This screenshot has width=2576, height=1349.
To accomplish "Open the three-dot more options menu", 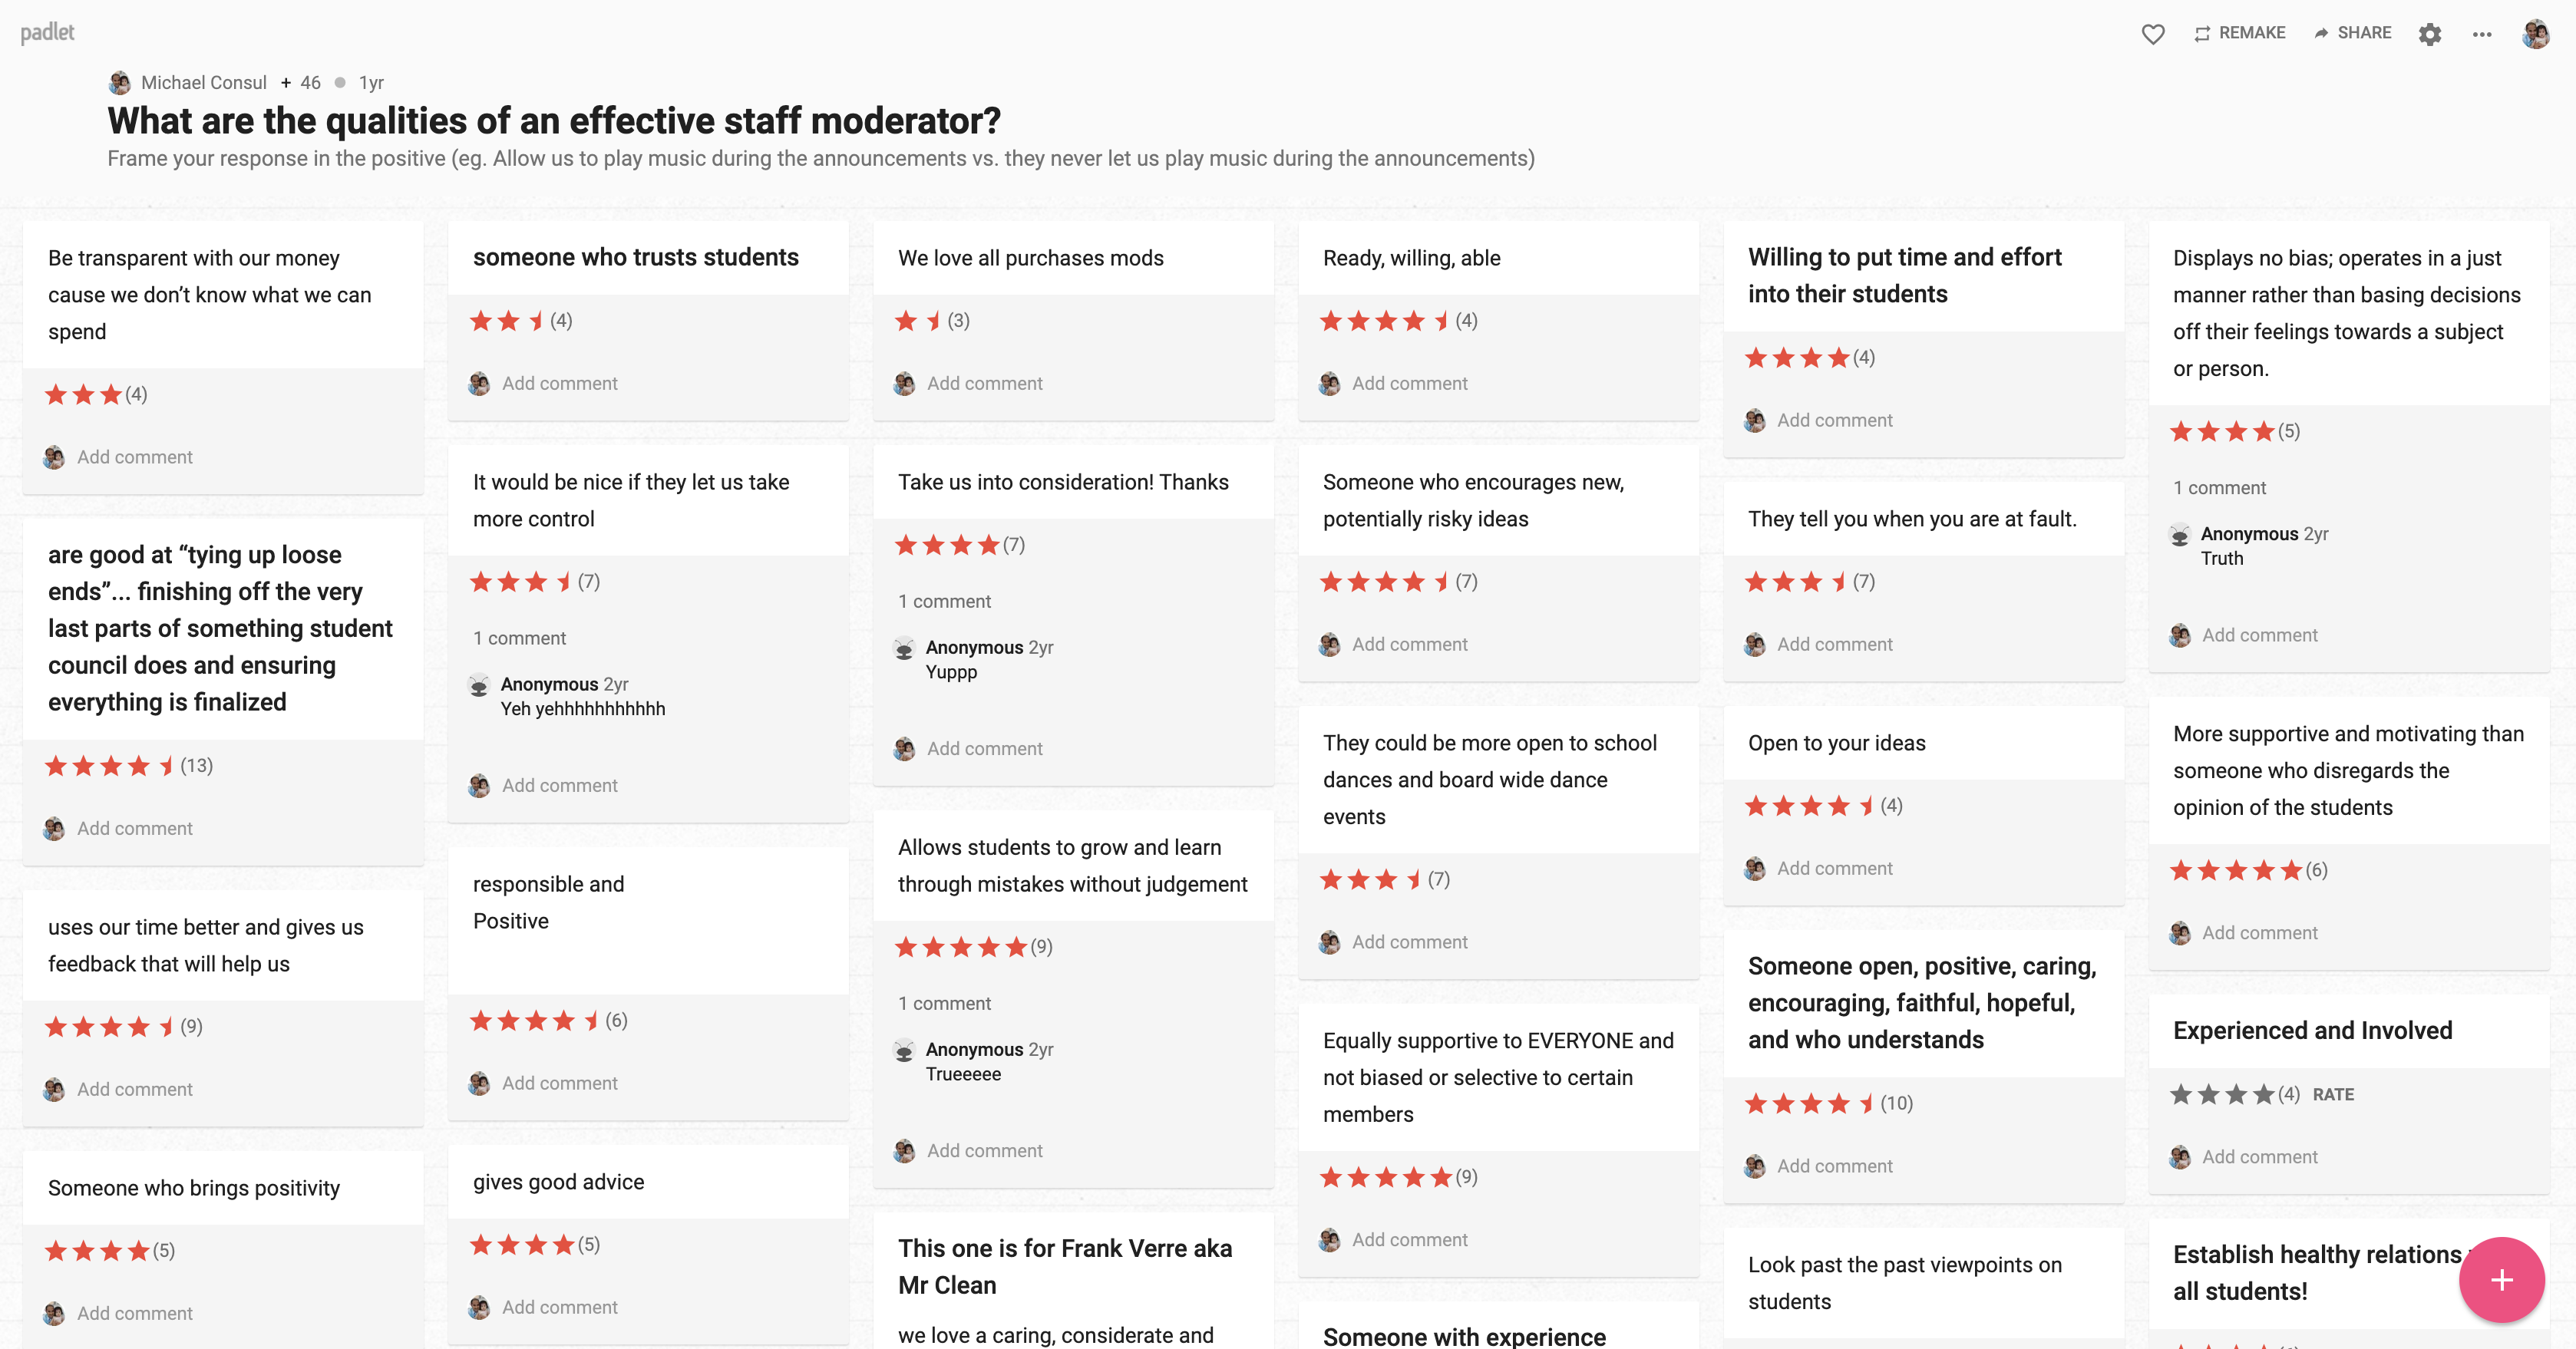I will pos(2481,34).
